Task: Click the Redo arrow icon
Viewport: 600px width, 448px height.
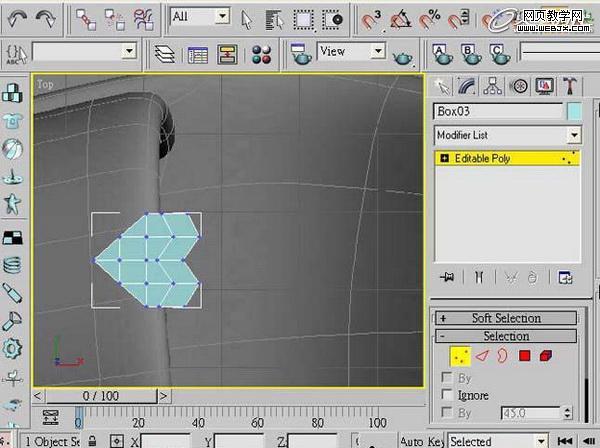Action: [45, 18]
